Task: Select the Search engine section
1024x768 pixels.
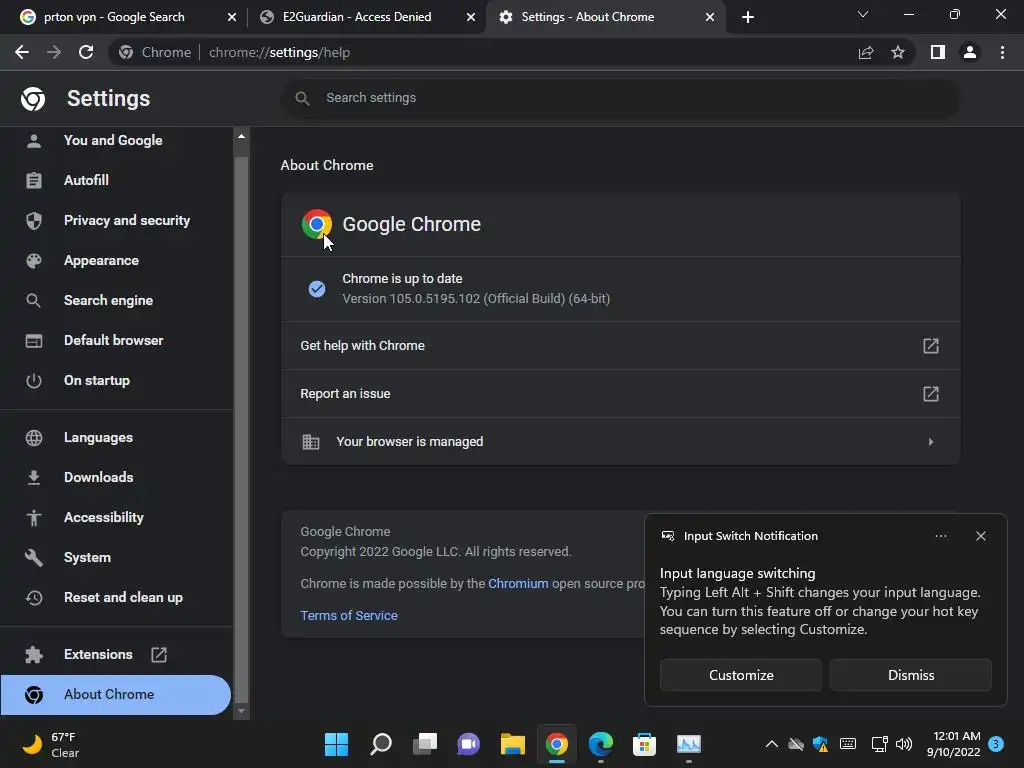Action: tap(108, 300)
